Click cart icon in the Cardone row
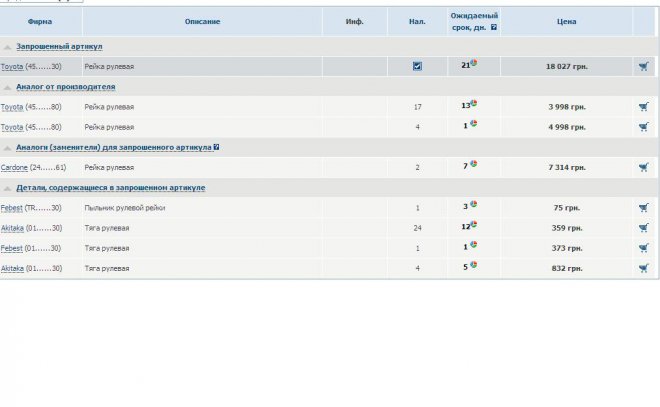Viewport: 660px width, 407px height. [x=643, y=167]
